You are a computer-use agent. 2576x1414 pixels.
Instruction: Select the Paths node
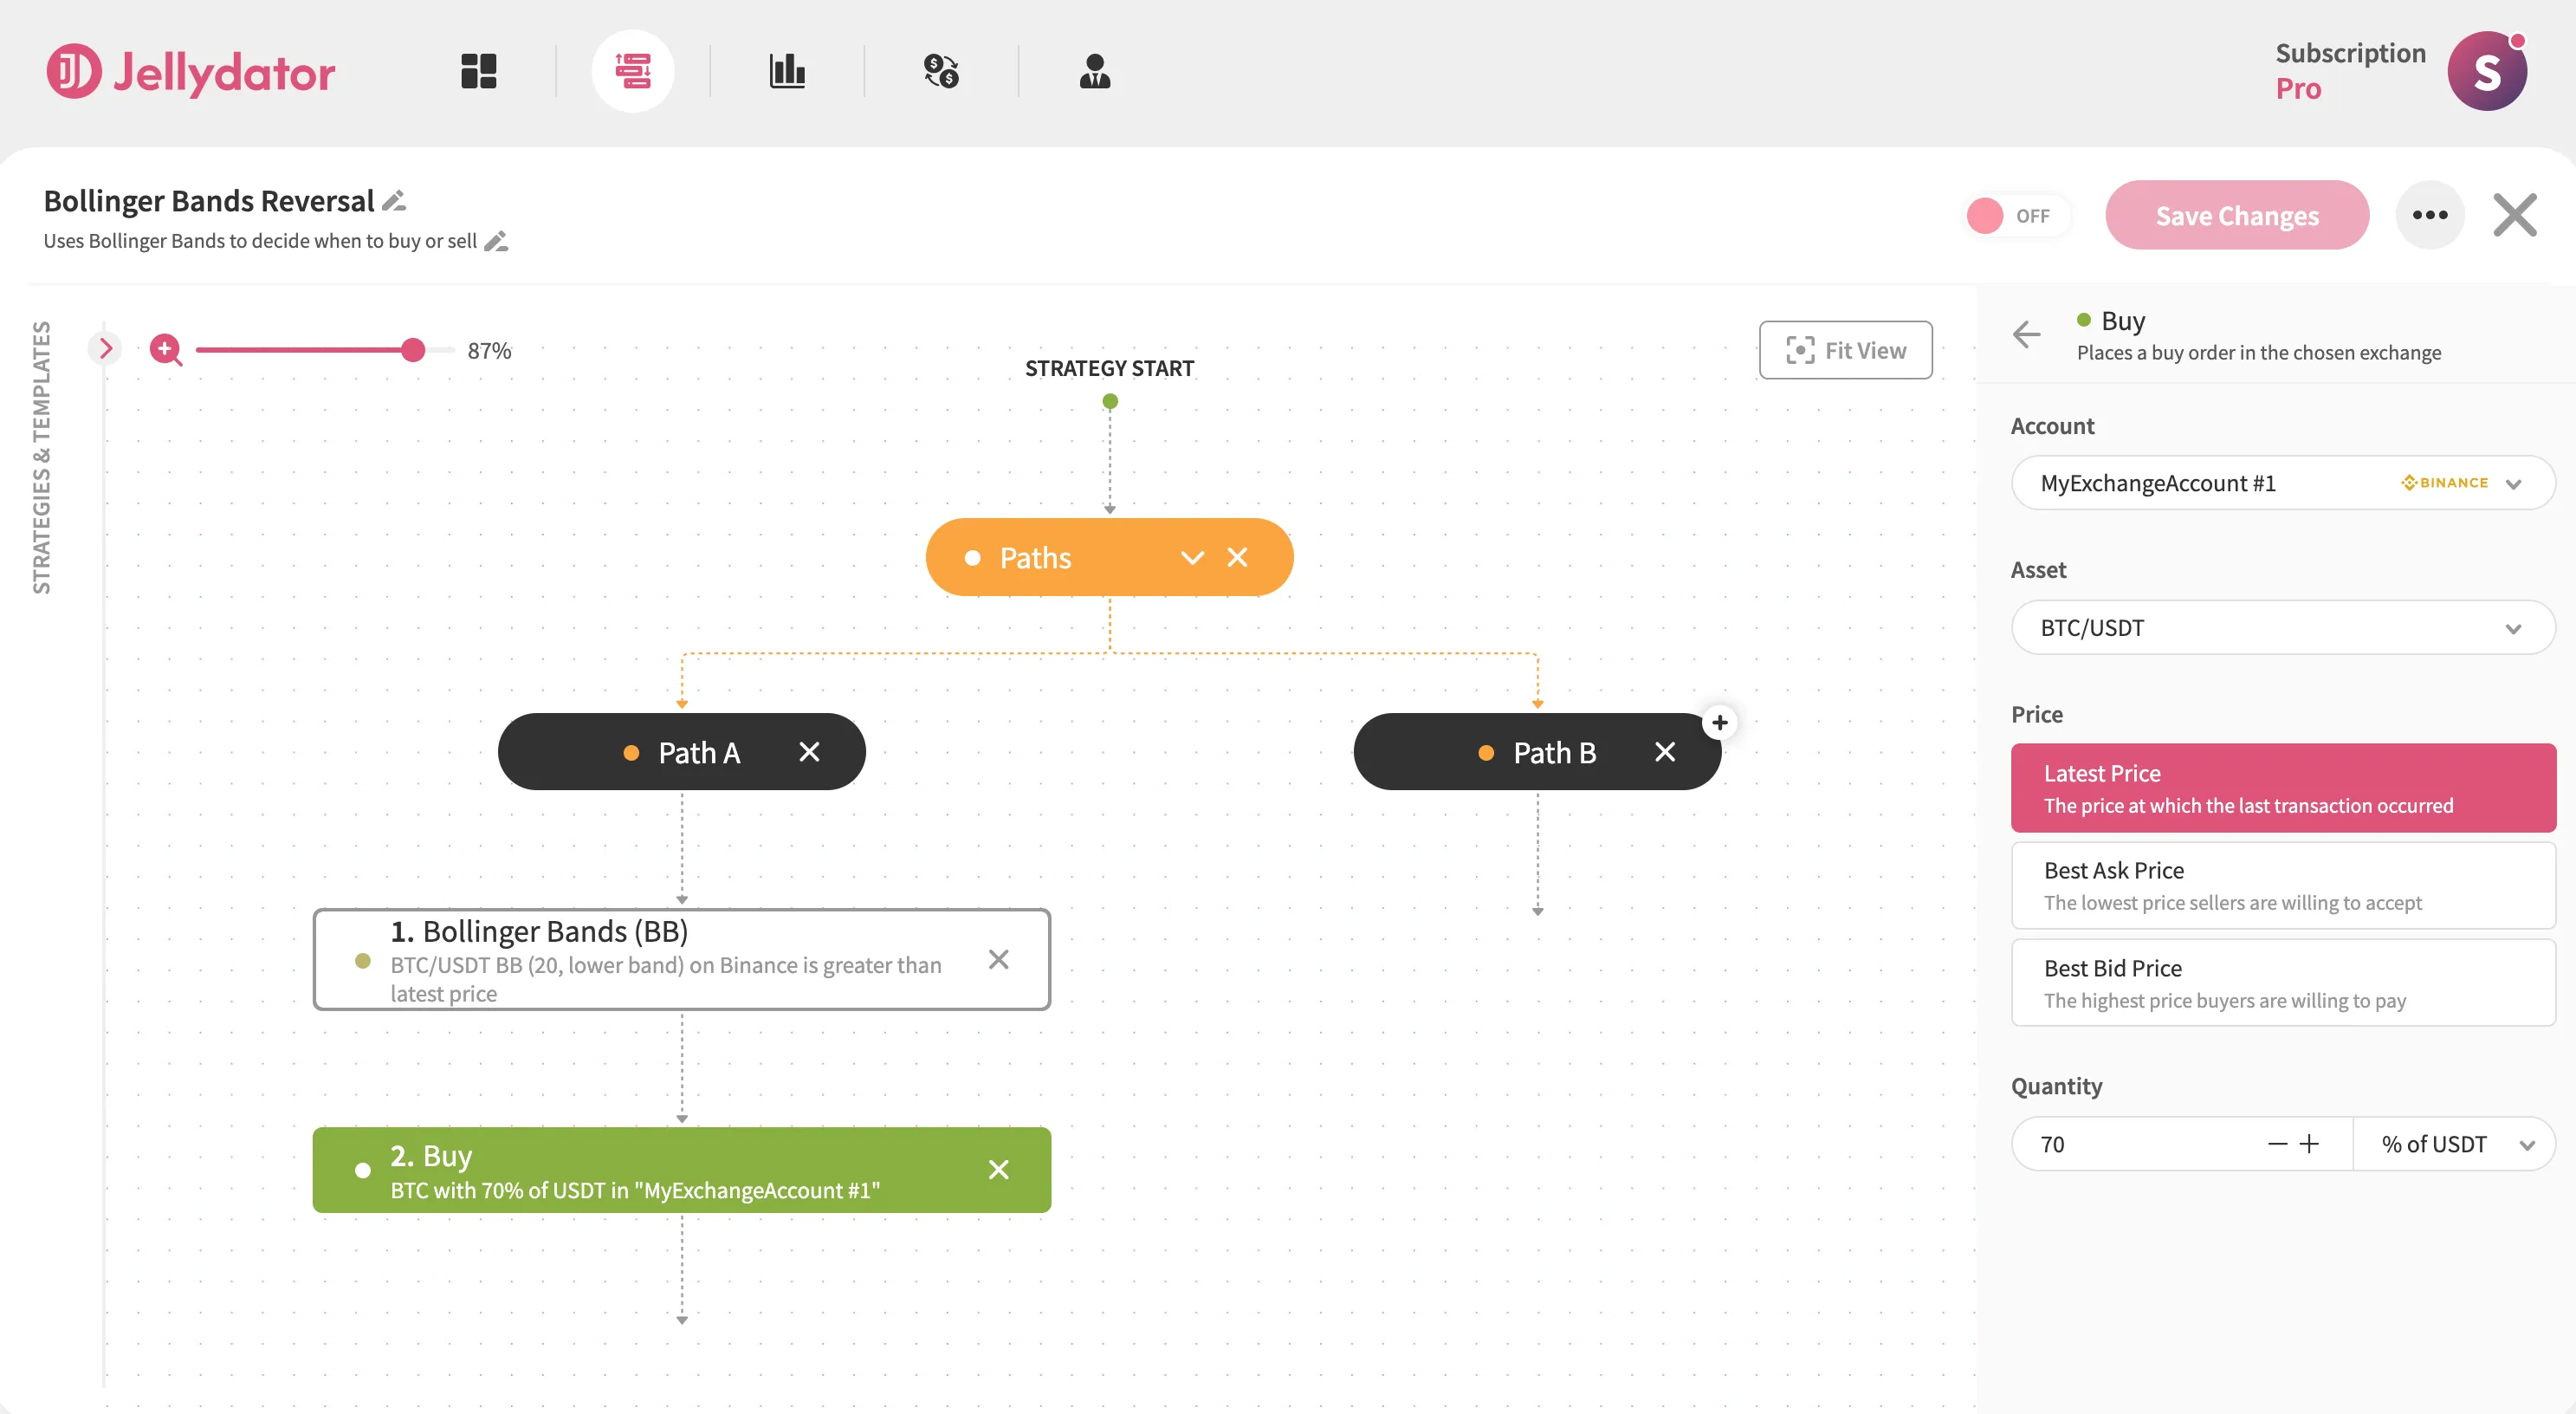click(1109, 557)
